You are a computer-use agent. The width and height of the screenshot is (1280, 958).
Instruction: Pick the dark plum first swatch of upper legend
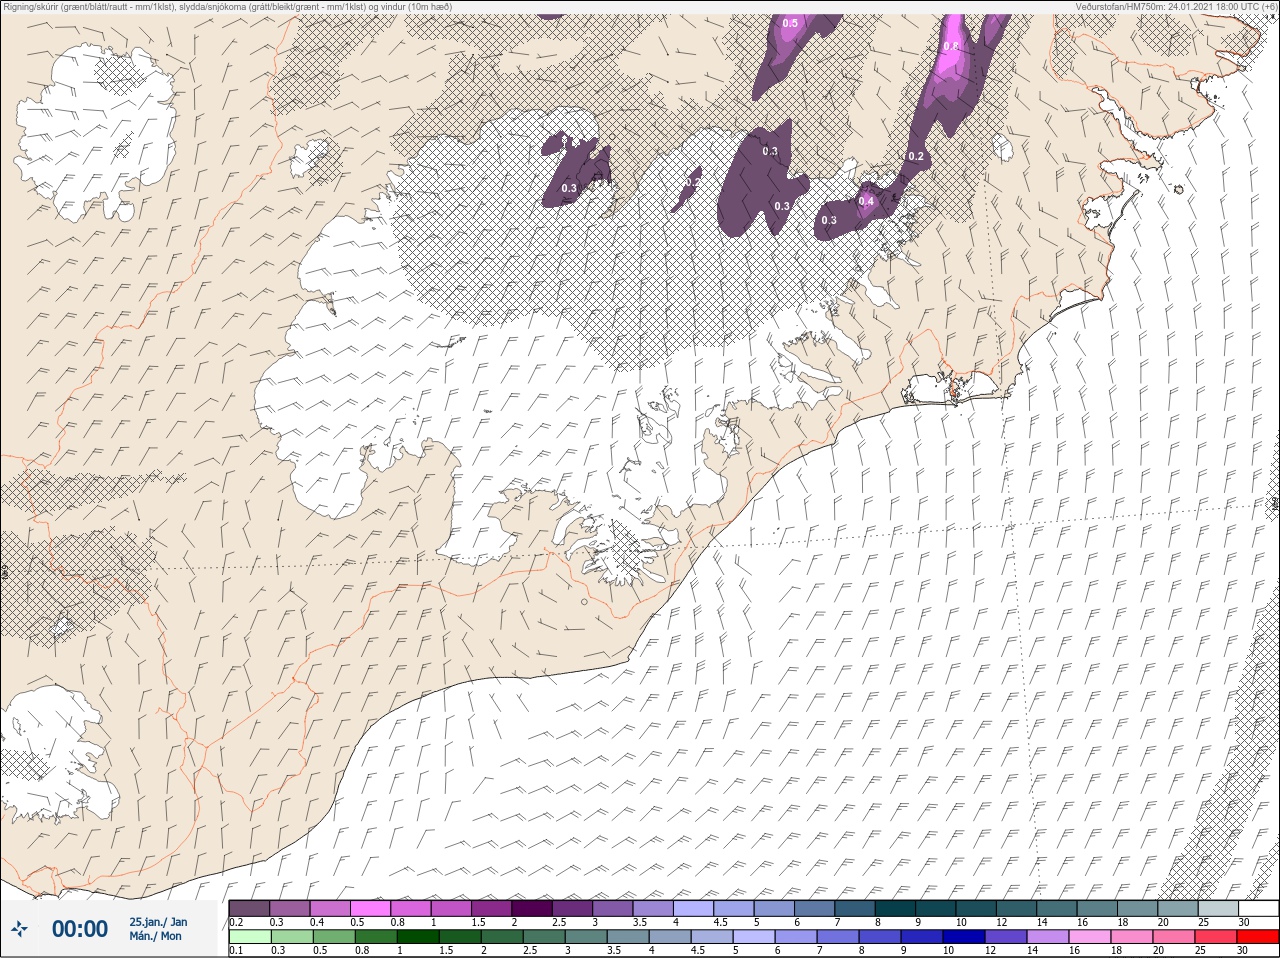coord(249,908)
